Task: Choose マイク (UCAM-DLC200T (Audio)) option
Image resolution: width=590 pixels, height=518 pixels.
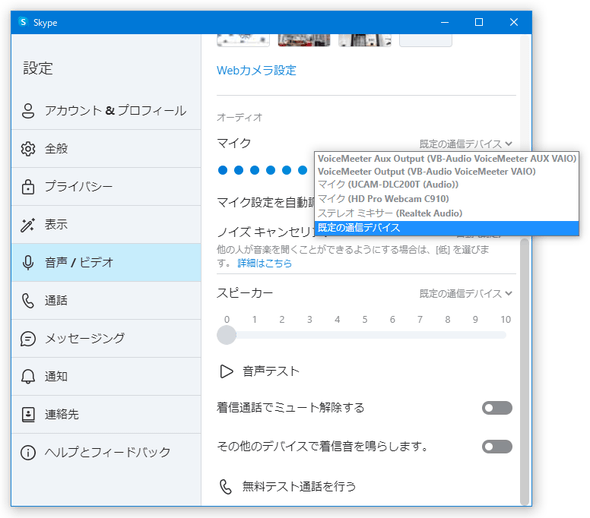Action: [x=447, y=185]
